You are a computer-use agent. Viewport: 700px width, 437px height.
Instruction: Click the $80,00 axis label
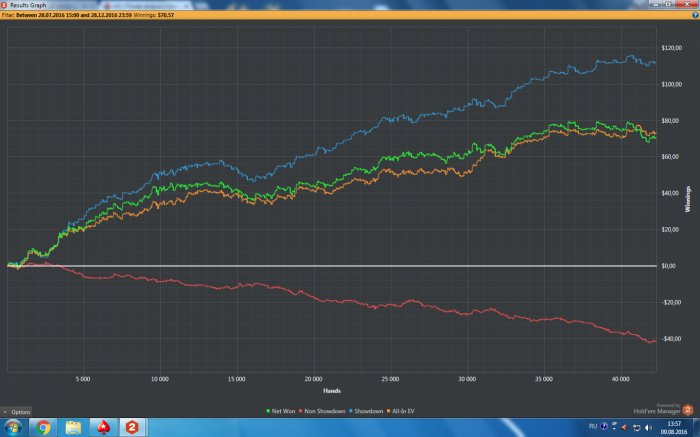(671, 121)
